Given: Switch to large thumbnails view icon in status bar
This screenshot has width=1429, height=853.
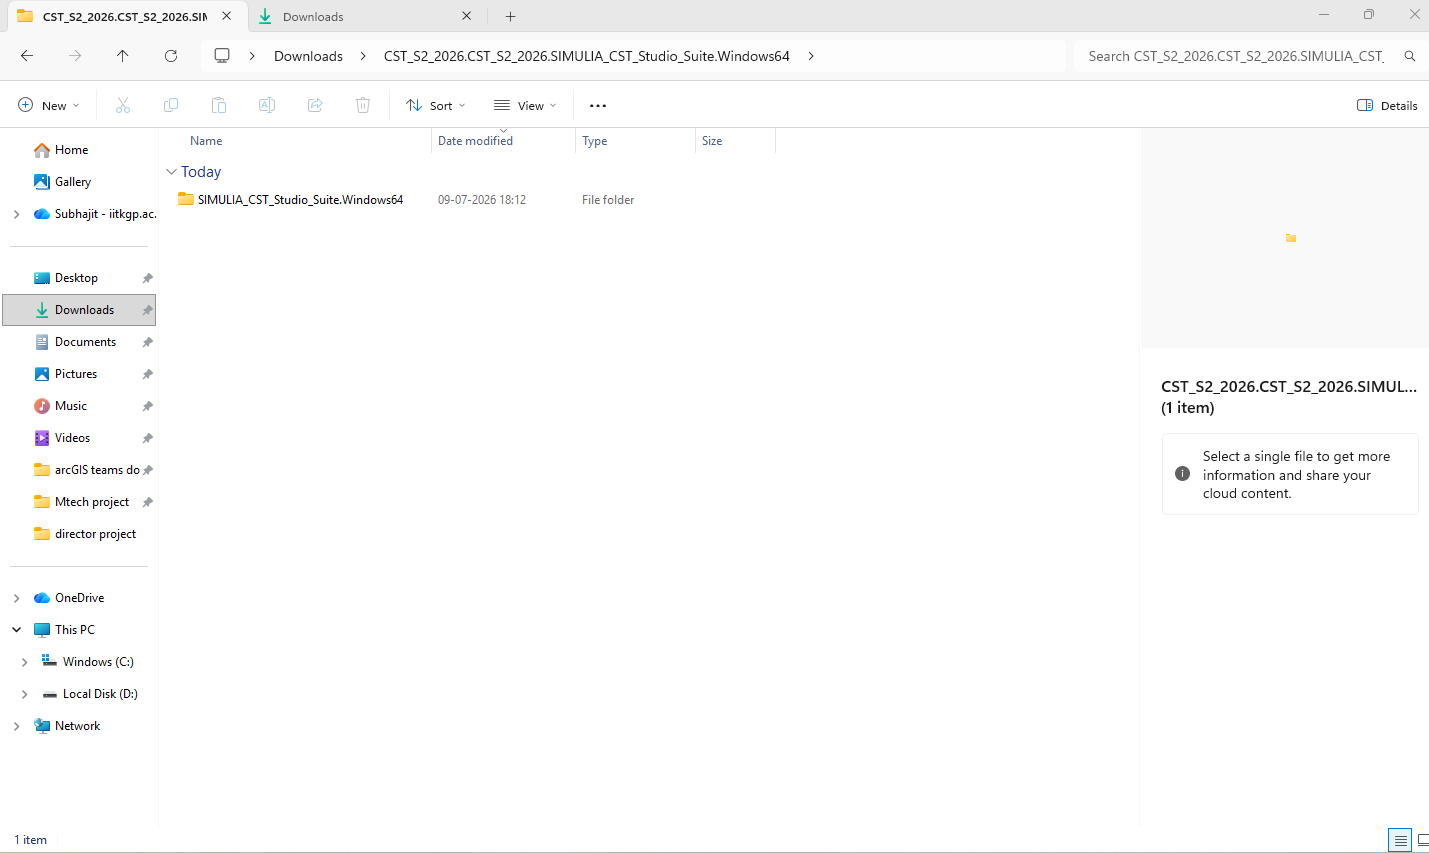Looking at the screenshot, I should [x=1422, y=840].
